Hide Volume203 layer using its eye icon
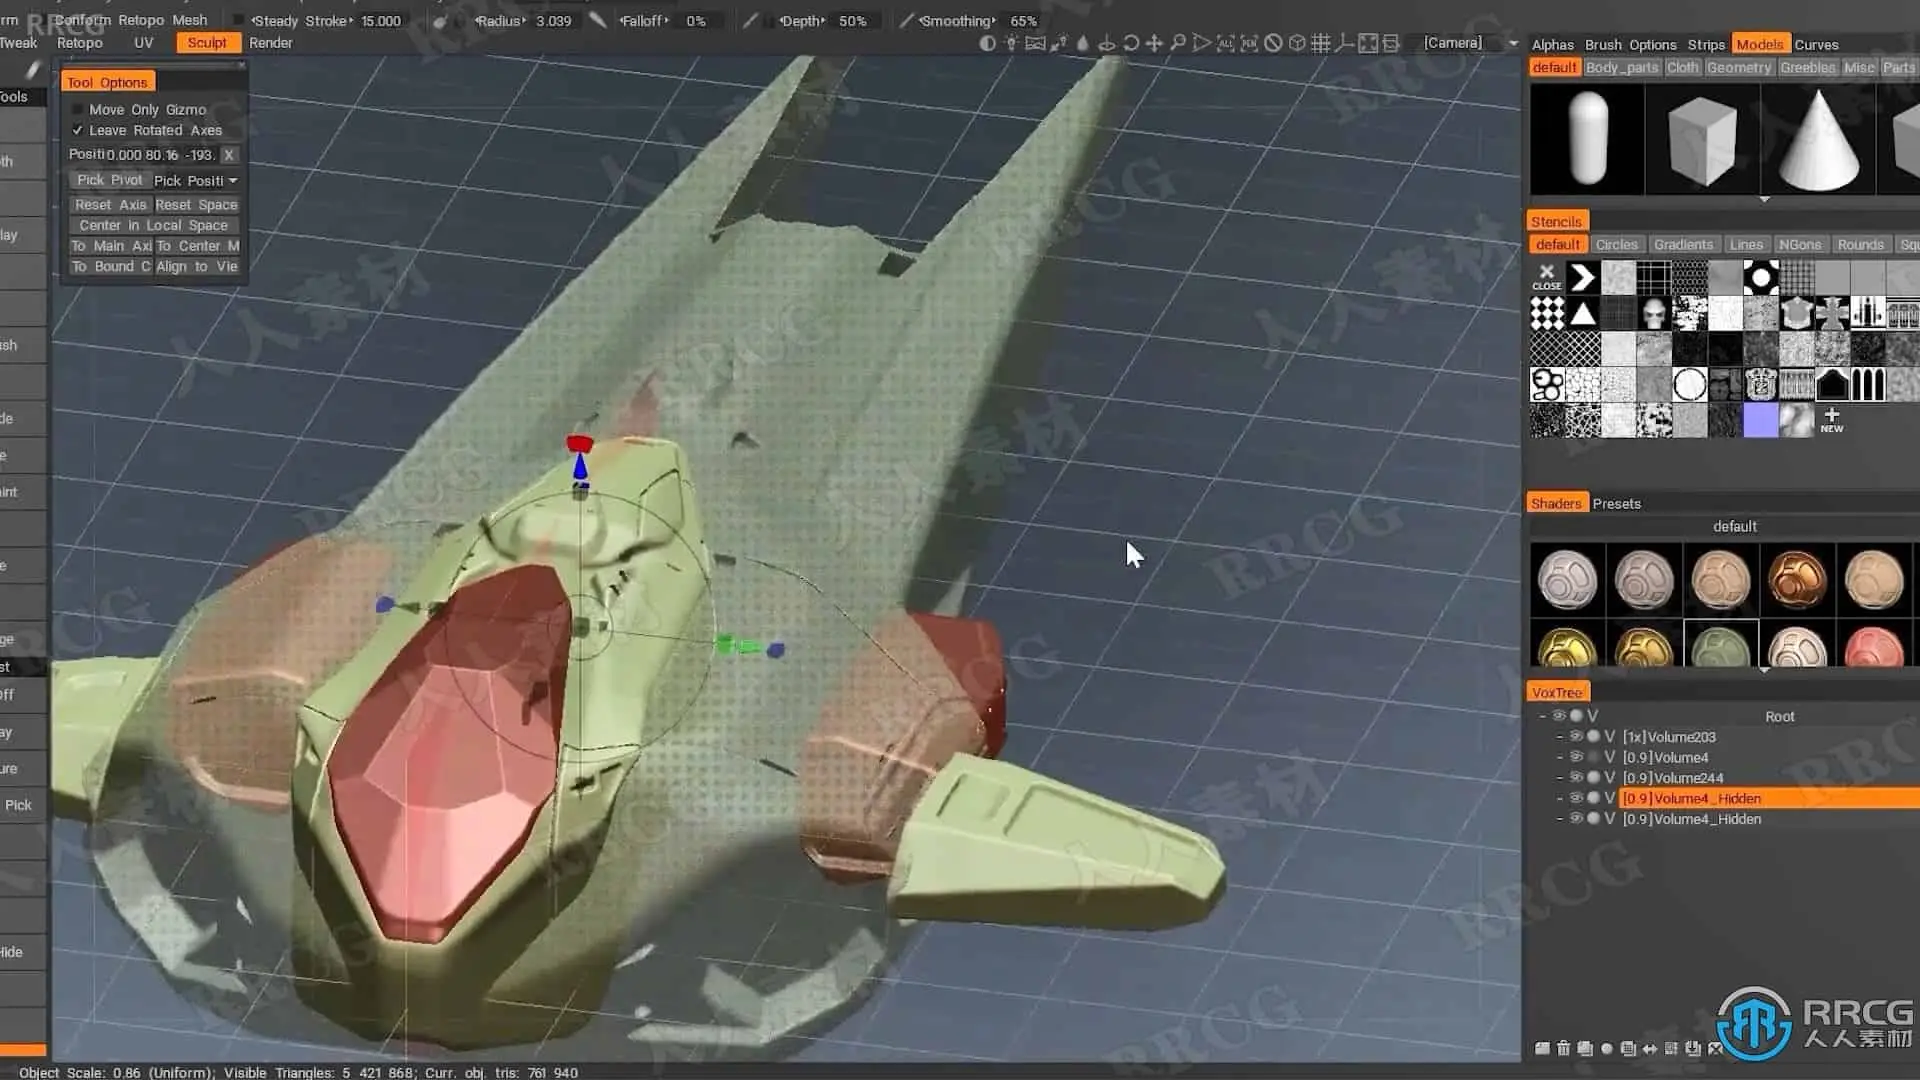This screenshot has width=1920, height=1080. click(x=1576, y=737)
